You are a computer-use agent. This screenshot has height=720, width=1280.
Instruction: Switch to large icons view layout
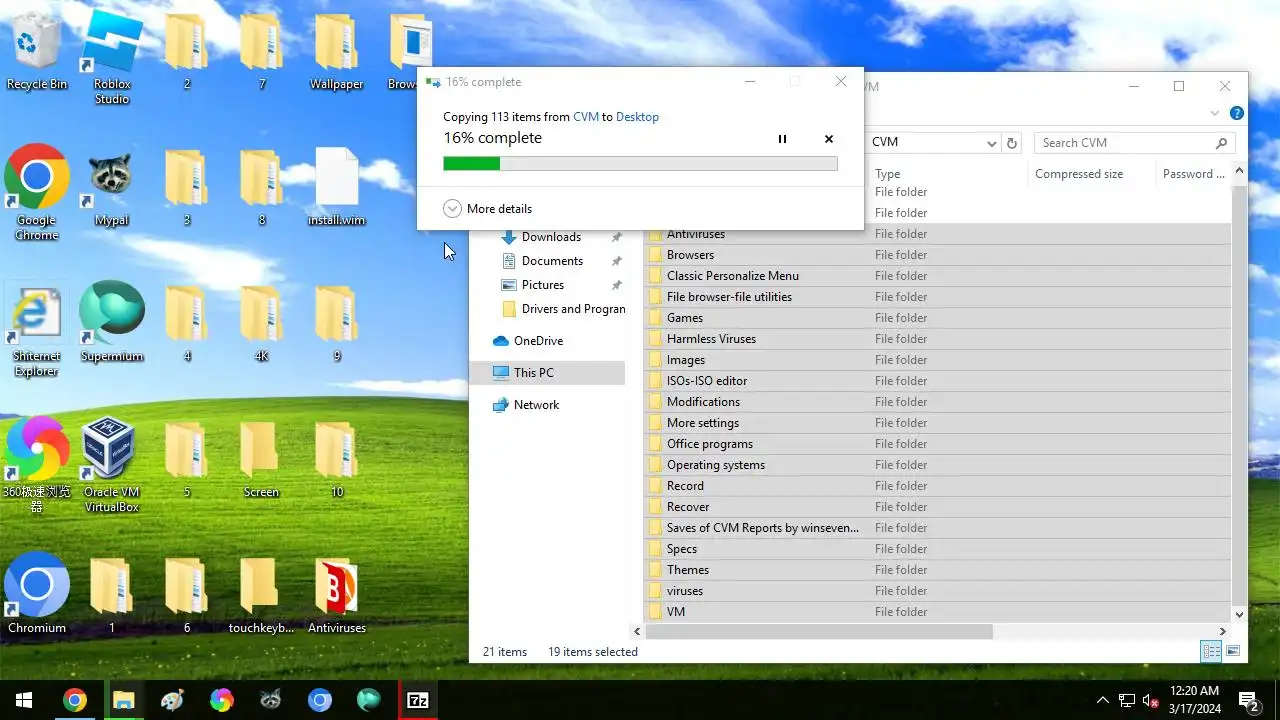click(1233, 652)
